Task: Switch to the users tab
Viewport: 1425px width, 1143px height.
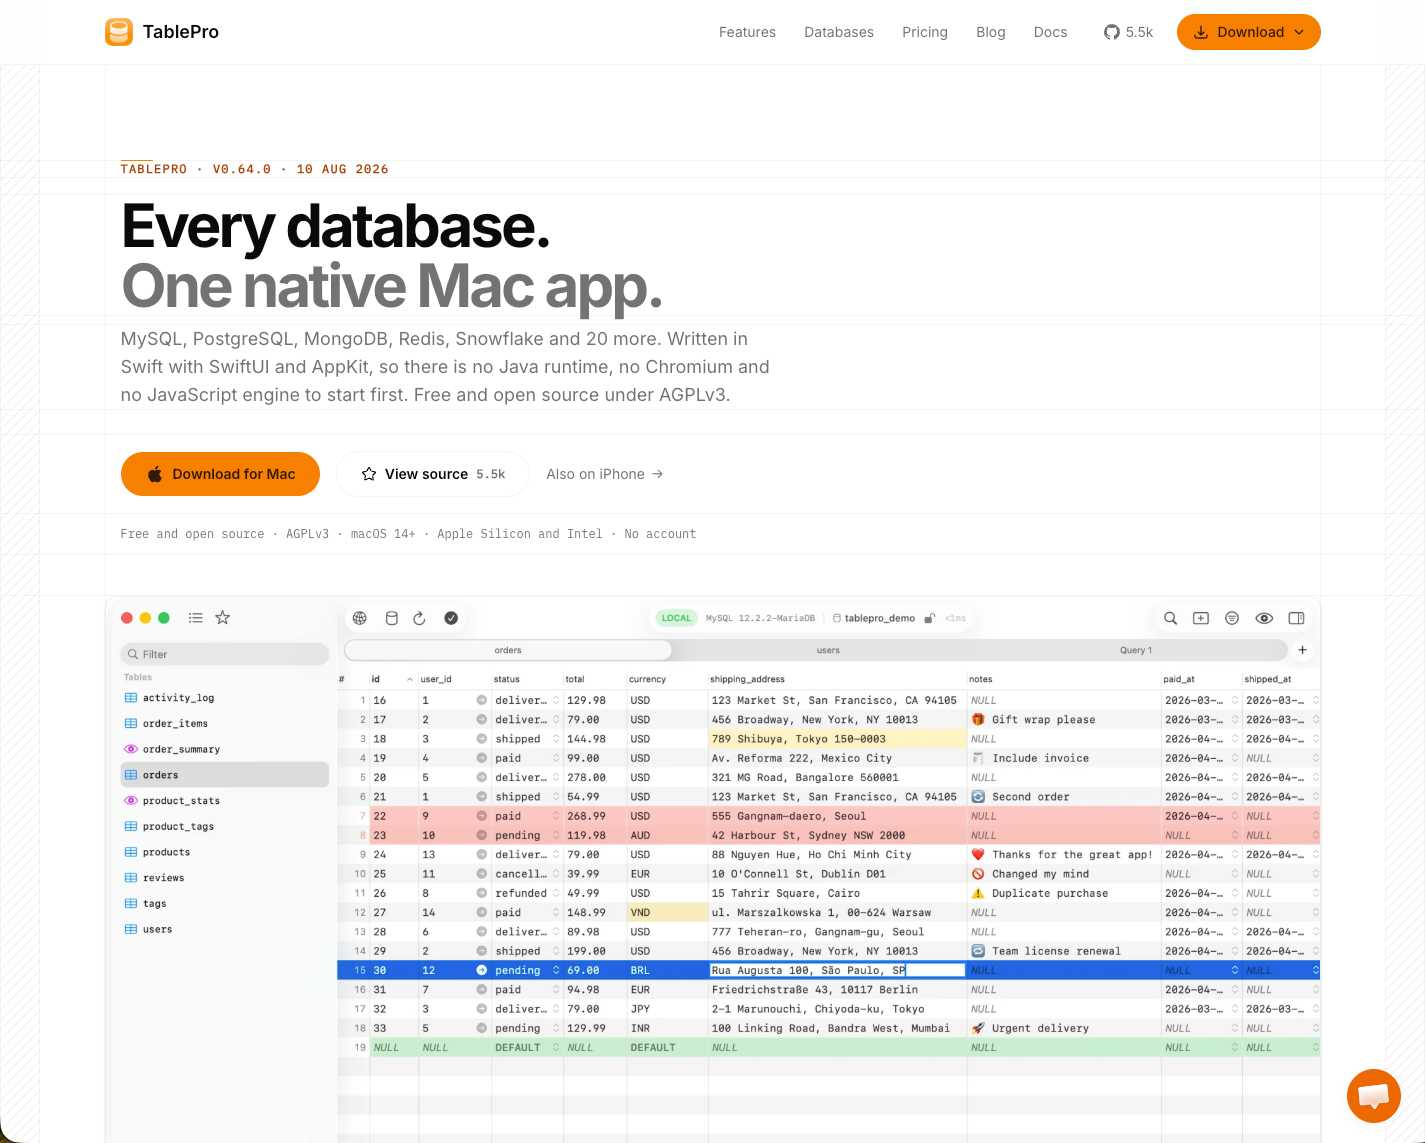Action: tap(828, 650)
